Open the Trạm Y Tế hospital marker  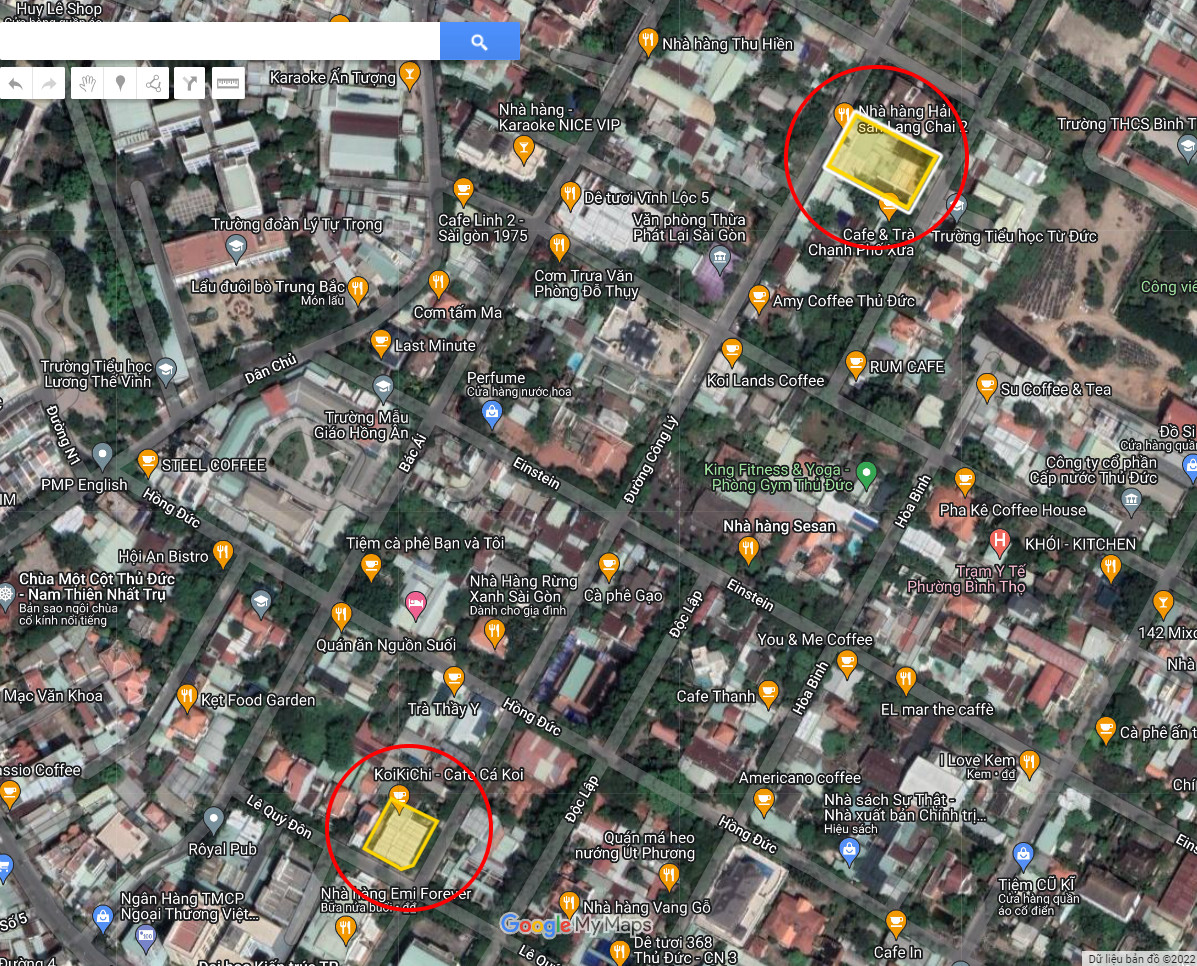[x=998, y=544]
